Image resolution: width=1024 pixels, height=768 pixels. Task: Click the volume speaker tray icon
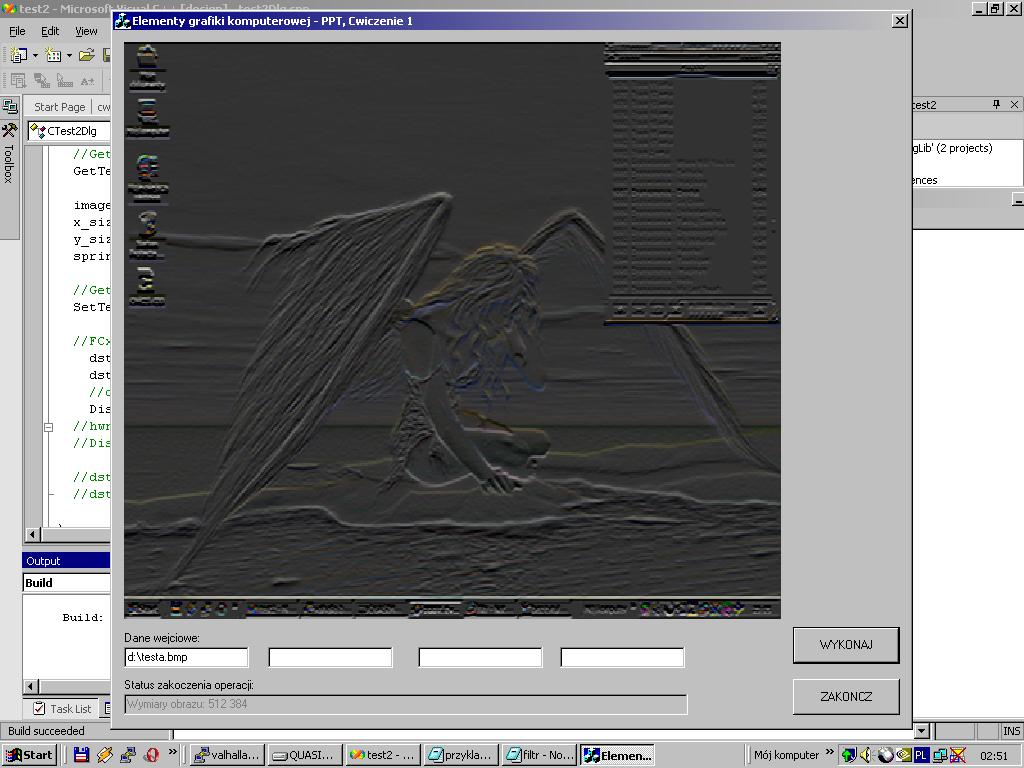(866, 755)
